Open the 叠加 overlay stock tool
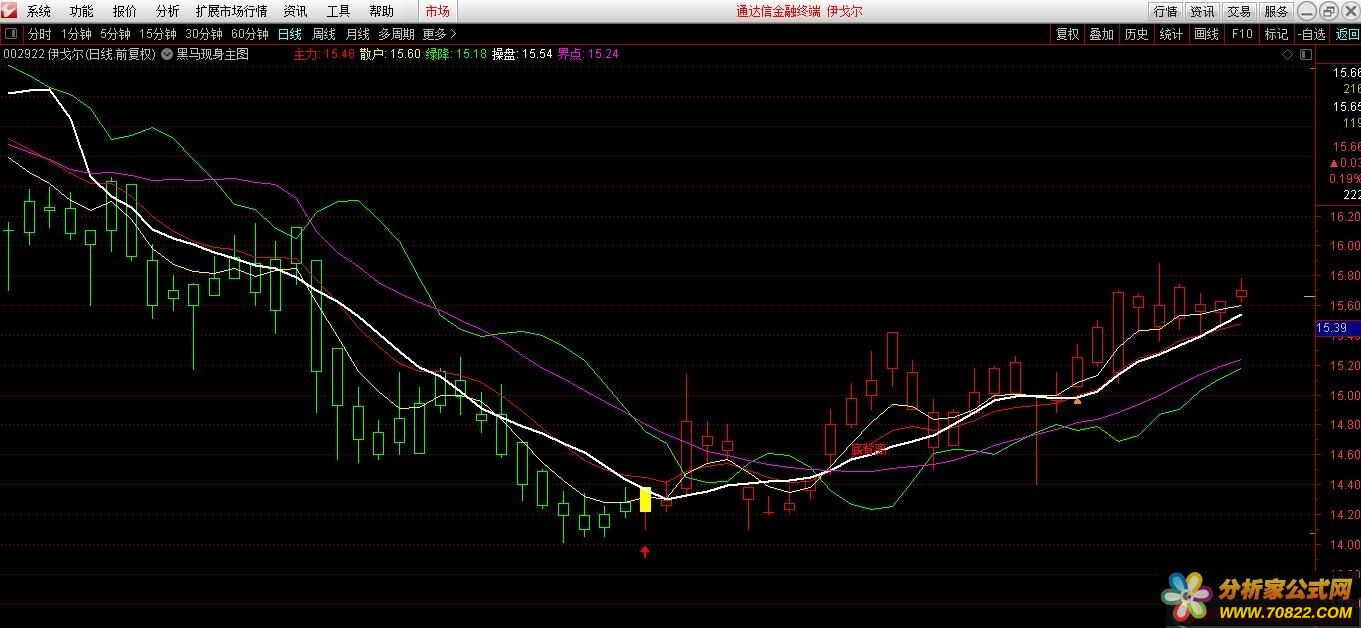This screenshot has height=628, width=1361. click(1101, 33)
